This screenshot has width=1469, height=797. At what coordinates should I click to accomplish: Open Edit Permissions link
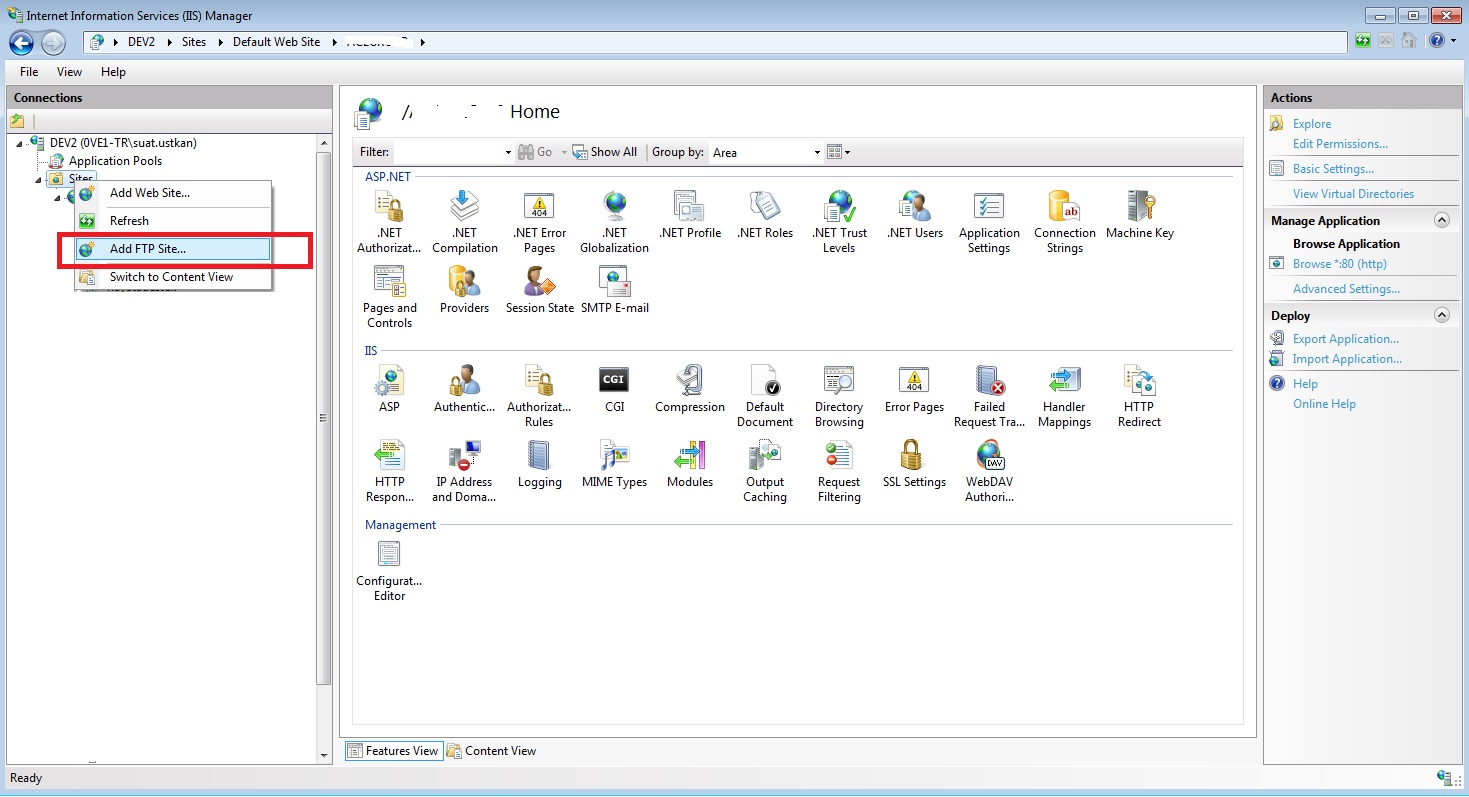[1340, 144]
